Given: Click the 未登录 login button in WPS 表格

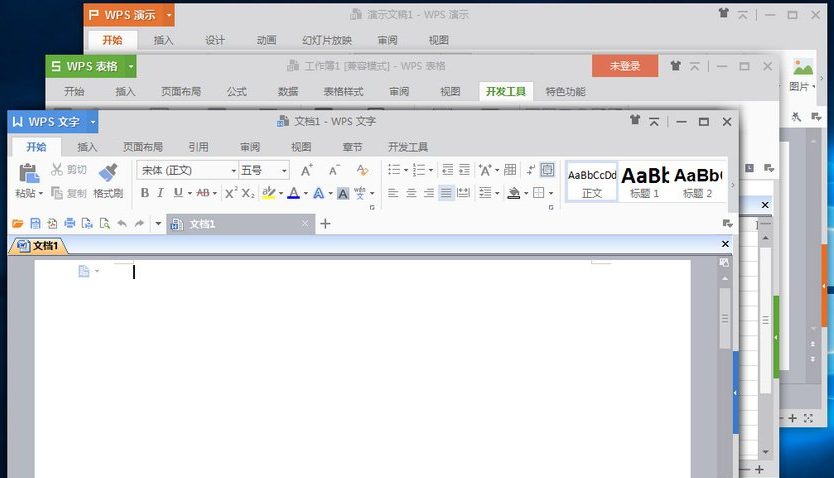Looking at the screenshot, I should 625,66.
